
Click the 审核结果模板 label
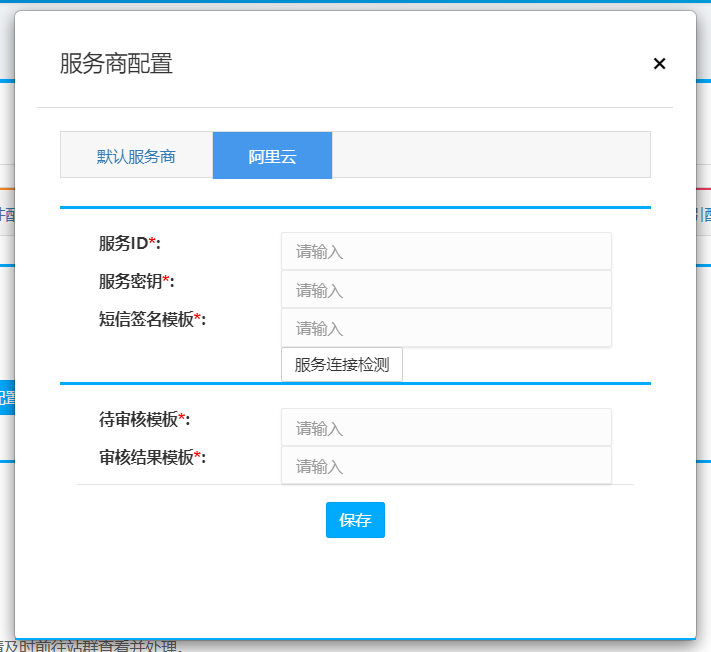145,458
